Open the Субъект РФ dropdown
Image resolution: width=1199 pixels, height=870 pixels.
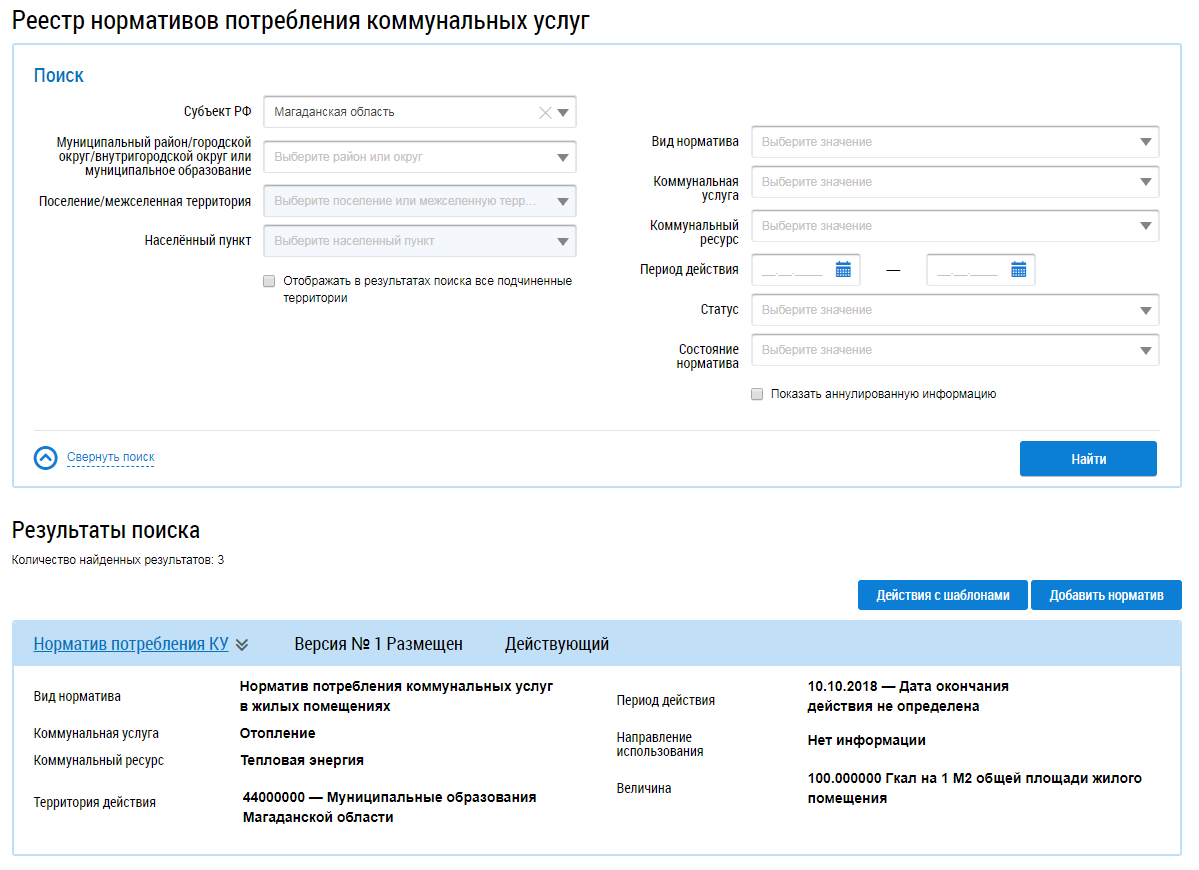[563, 113]
